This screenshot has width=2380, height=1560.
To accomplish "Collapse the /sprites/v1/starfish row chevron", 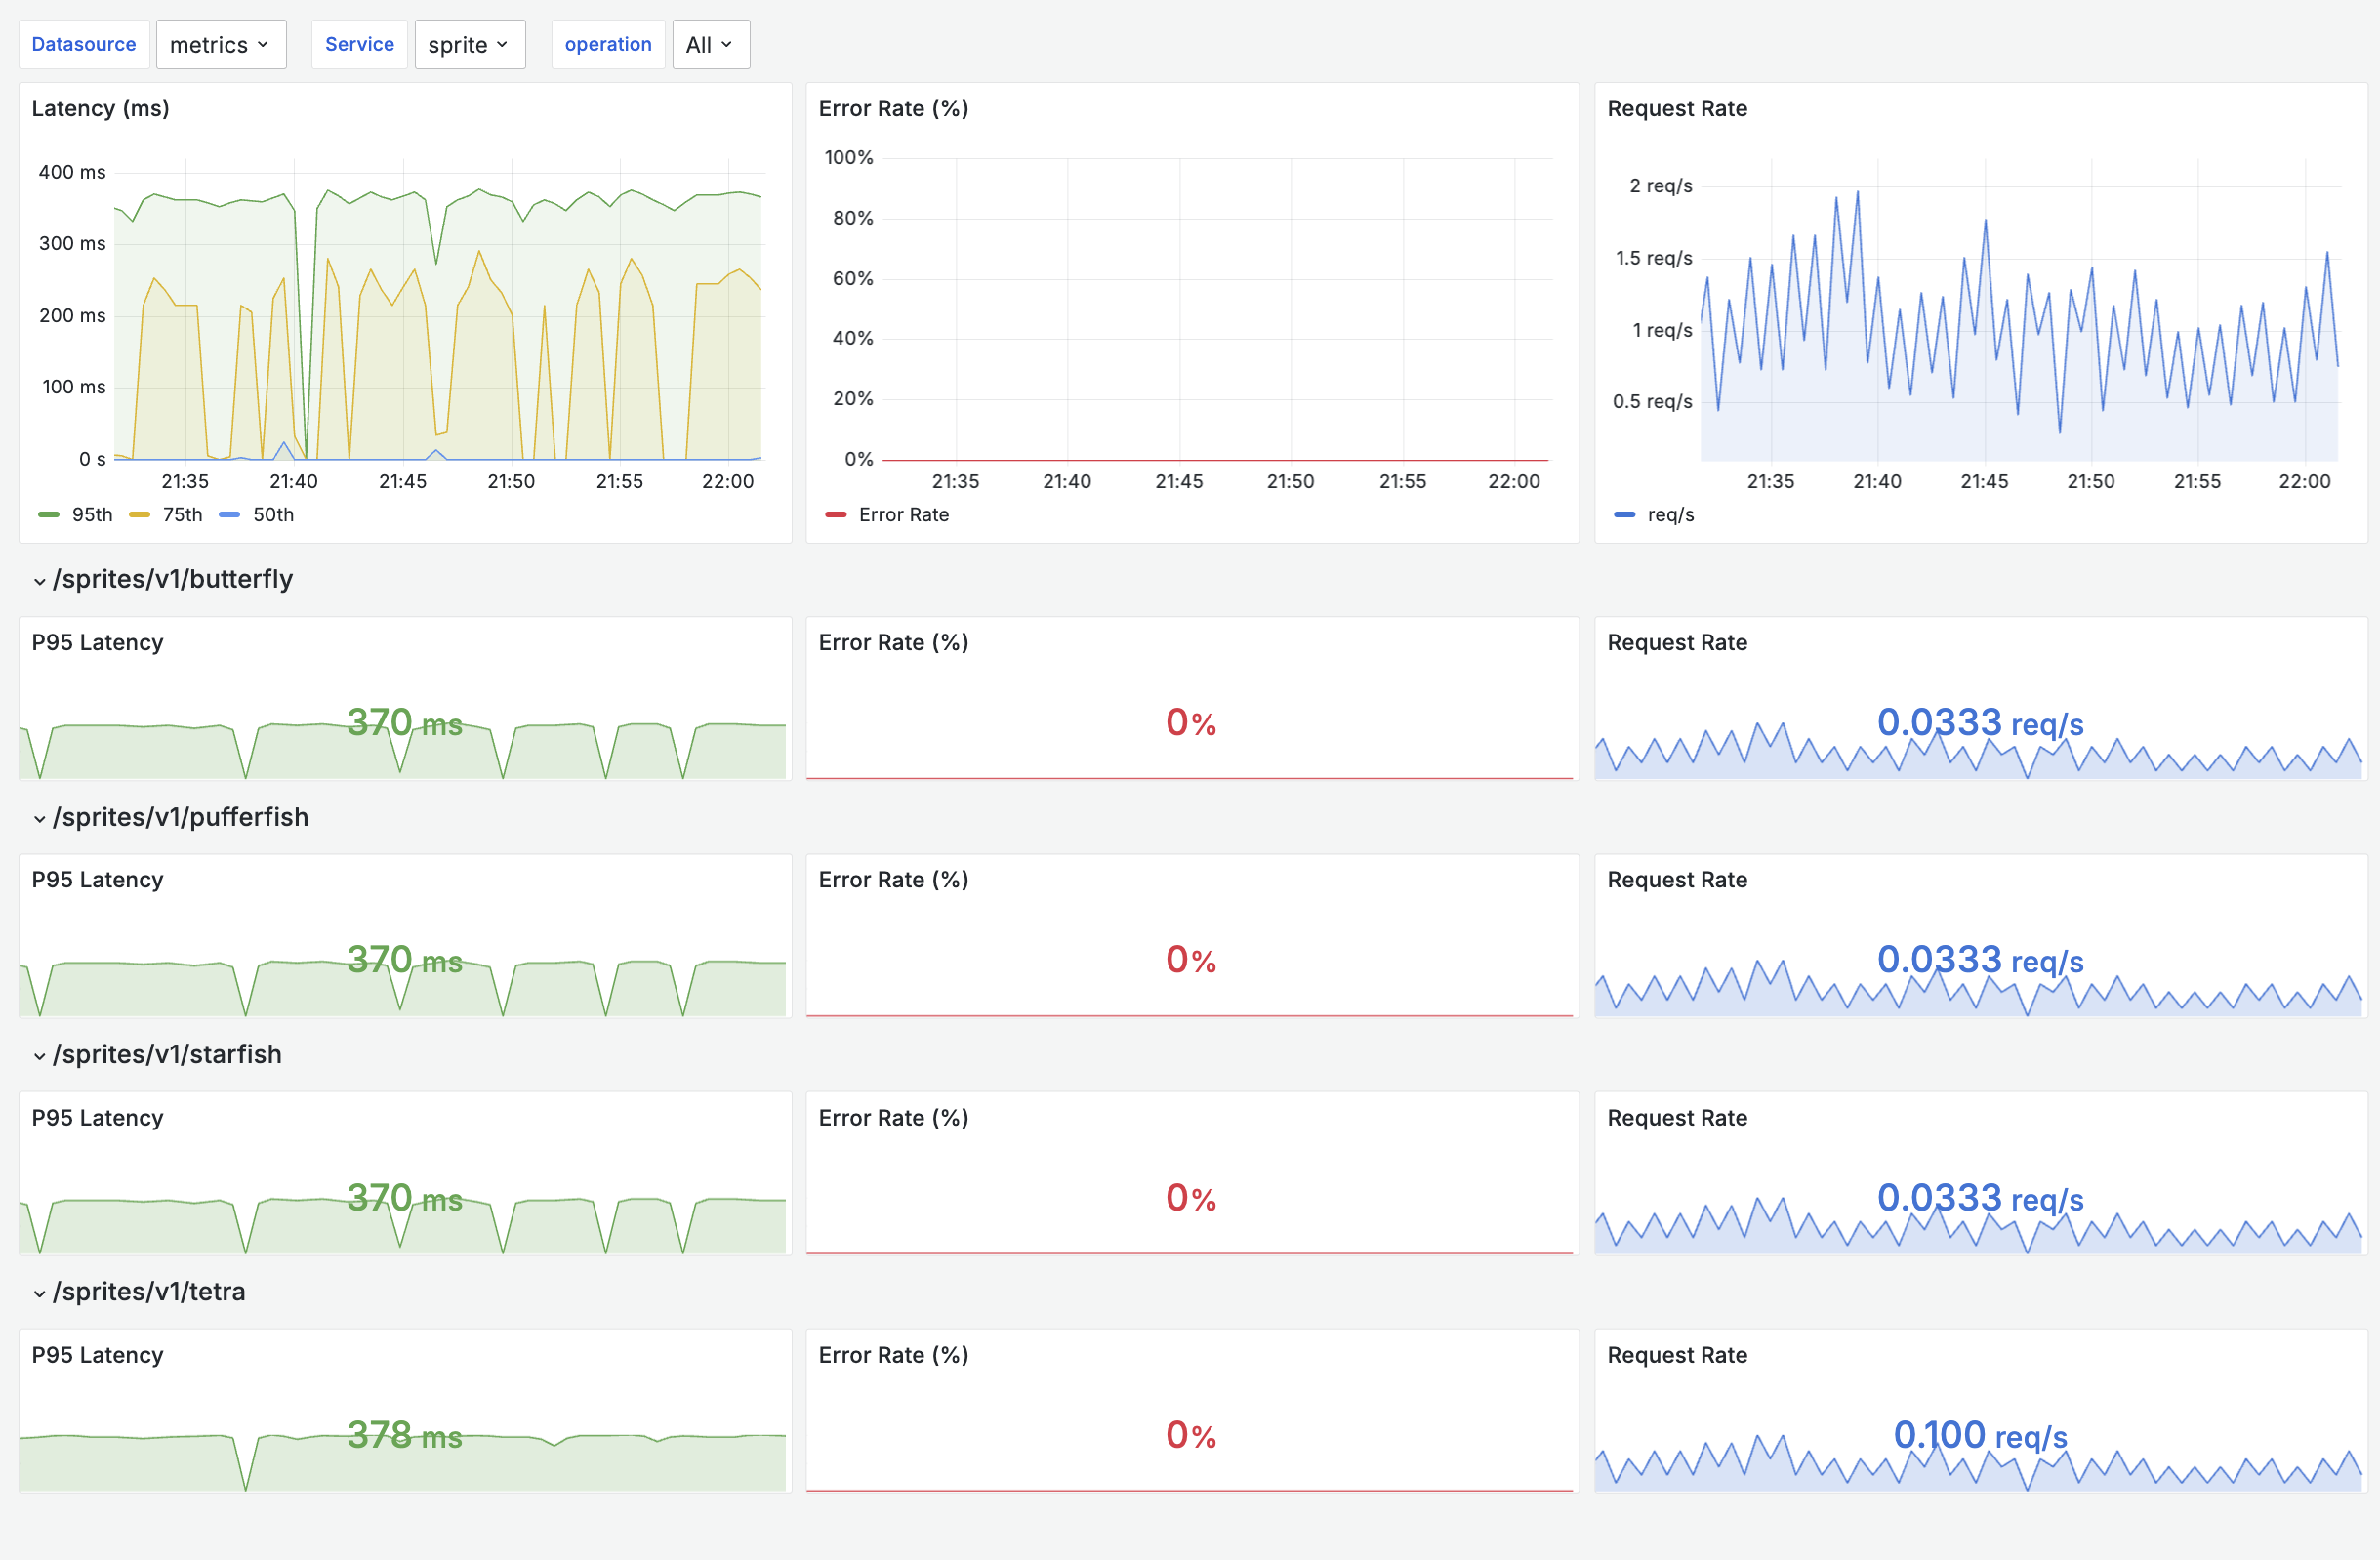I will click(40, 1056).
